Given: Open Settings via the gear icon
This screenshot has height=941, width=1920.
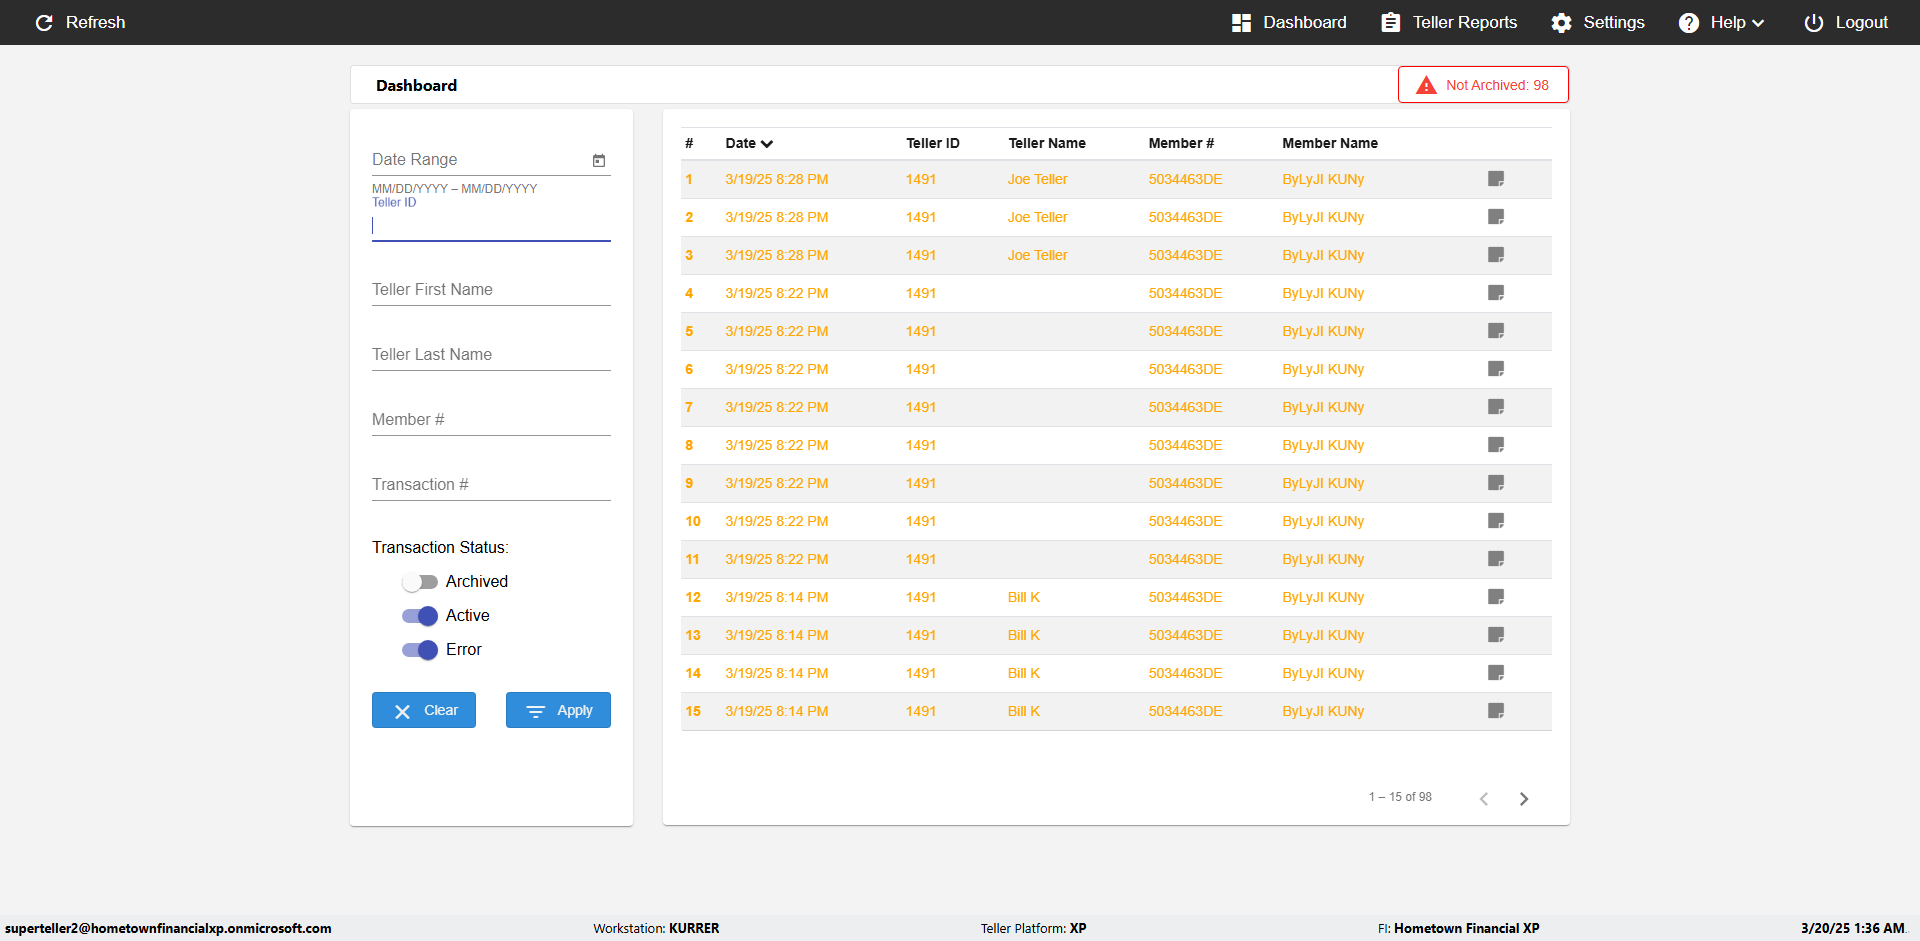Looking at the screenshot, I should 1561,23.
